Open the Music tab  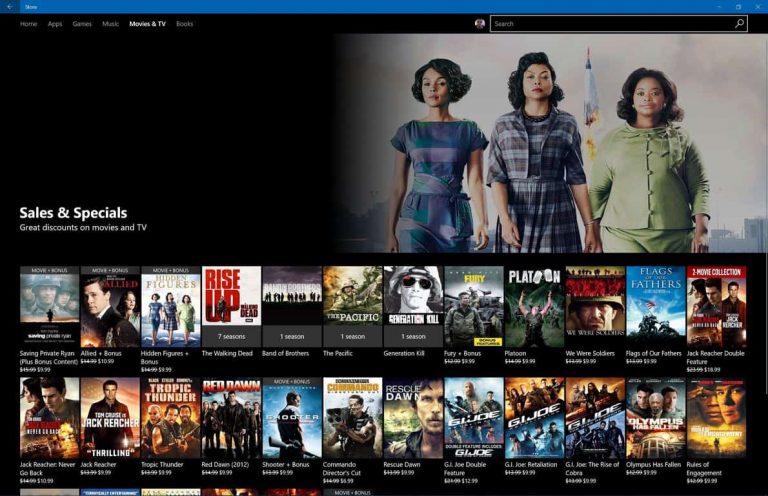tap(110, 24)
